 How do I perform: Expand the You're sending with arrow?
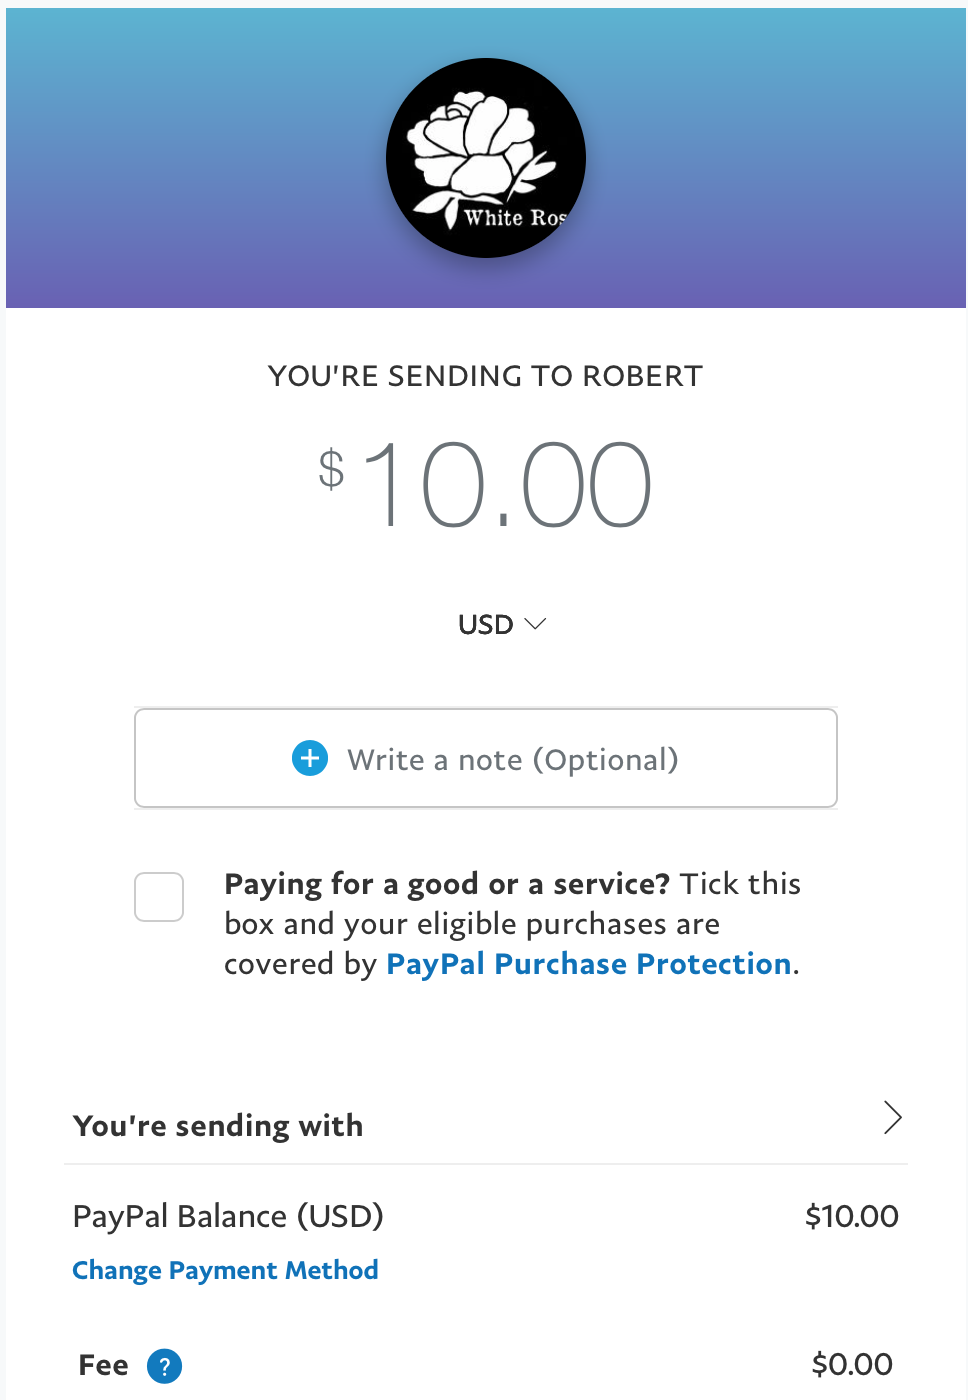pyautogui.click(x=893, y=1117)
